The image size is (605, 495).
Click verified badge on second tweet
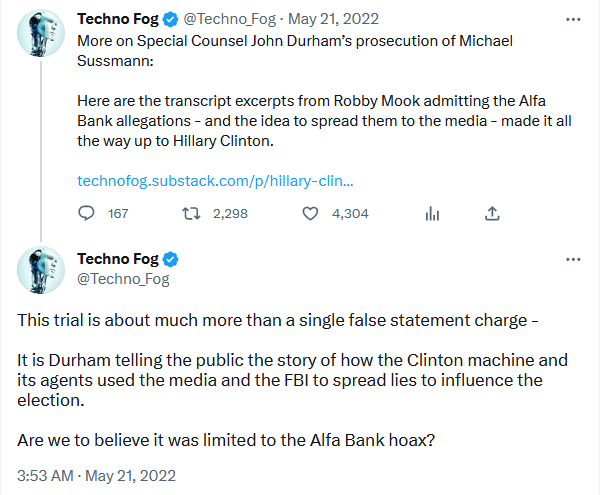click(171, 259)
